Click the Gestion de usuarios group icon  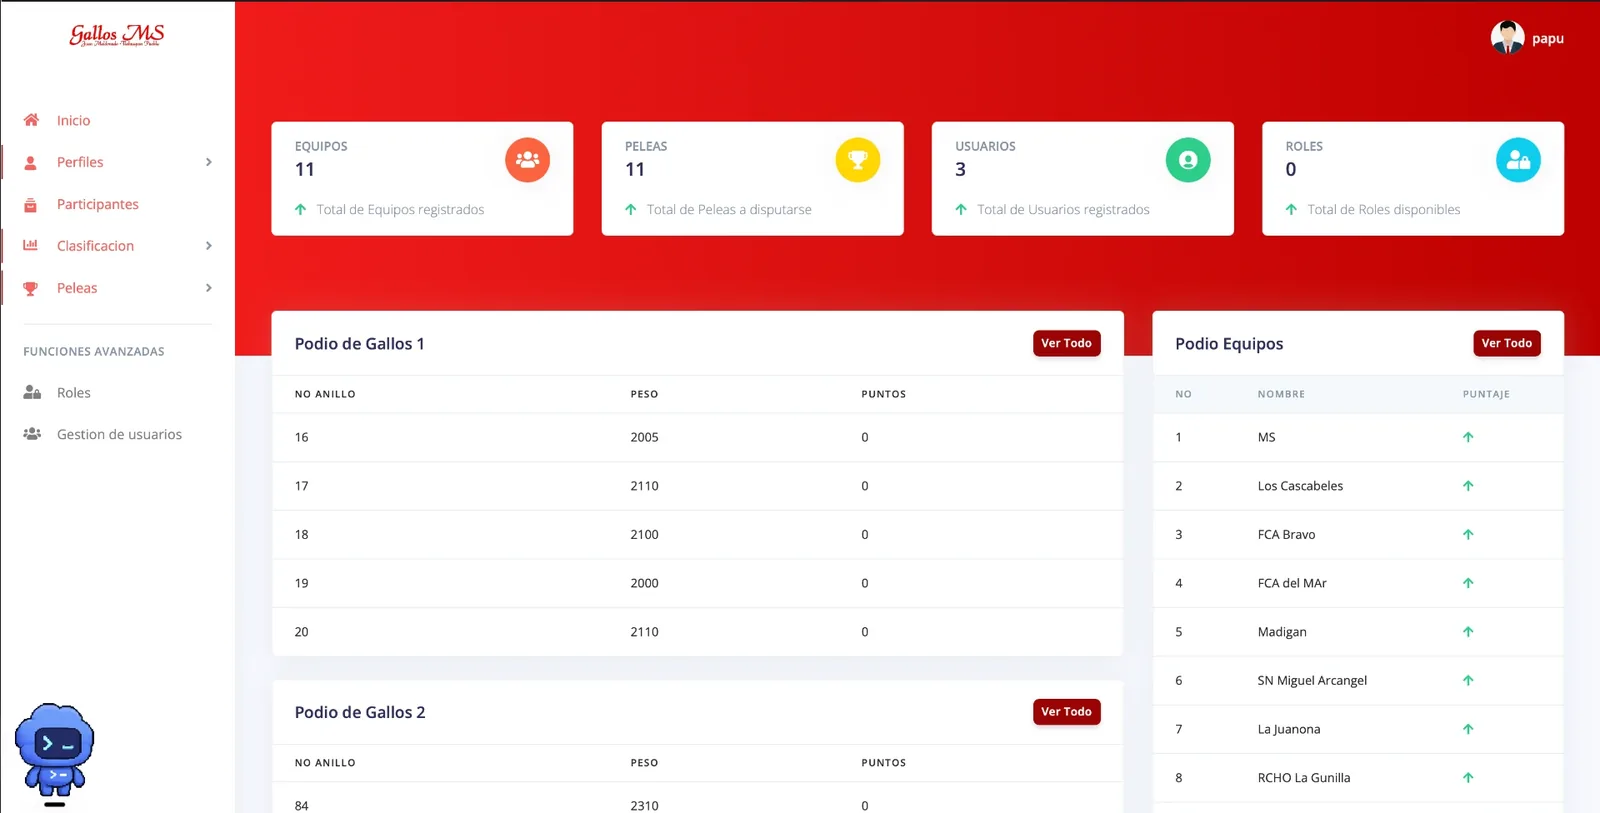click(x=32, y=434)
